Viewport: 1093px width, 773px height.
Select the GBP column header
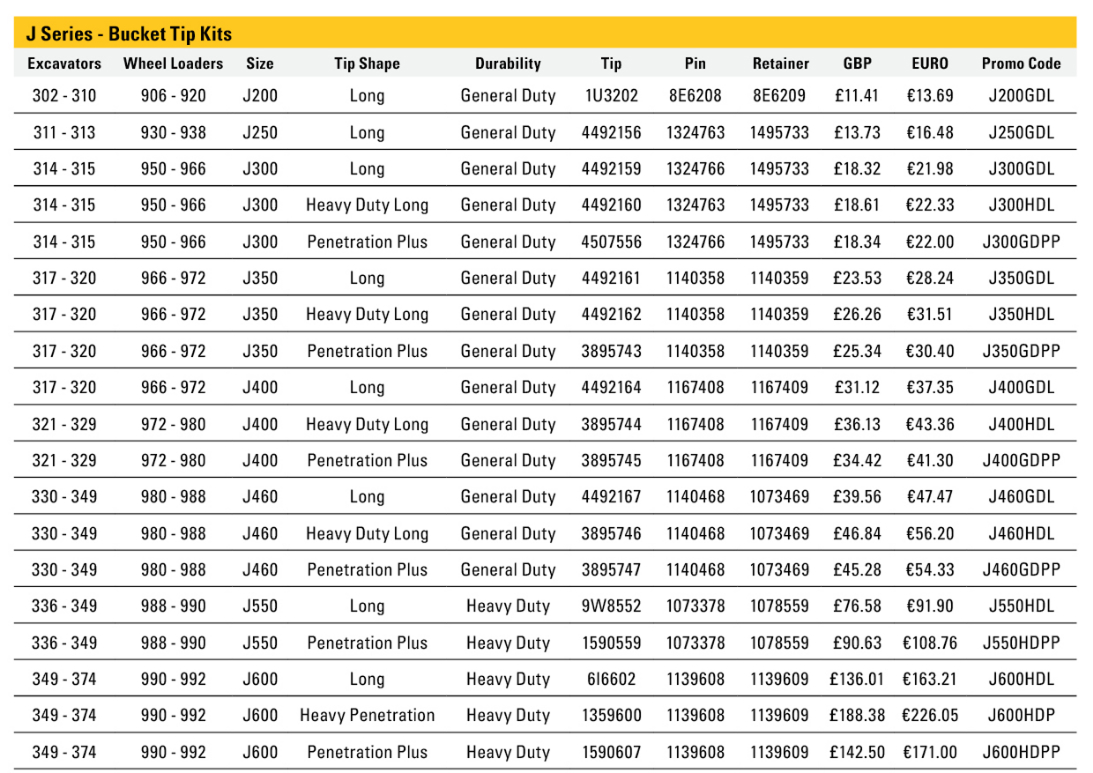(857, 63)
